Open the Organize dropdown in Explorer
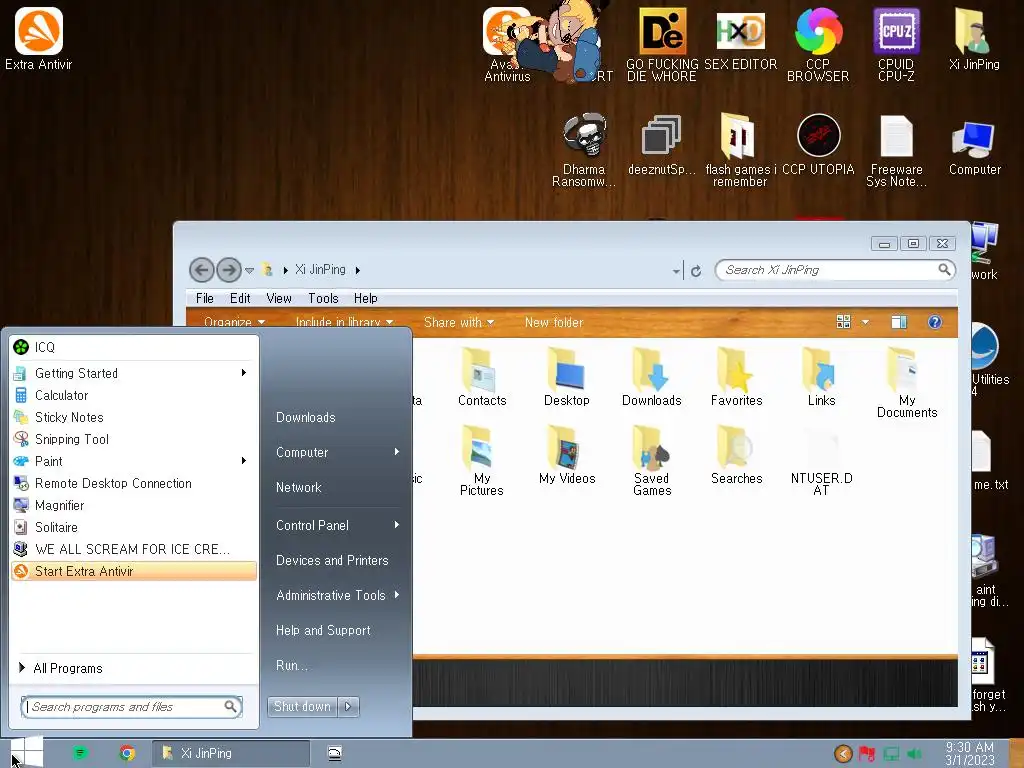This screenshot has height=768, width=1024. pyautogui.click(x=234, y=322)
